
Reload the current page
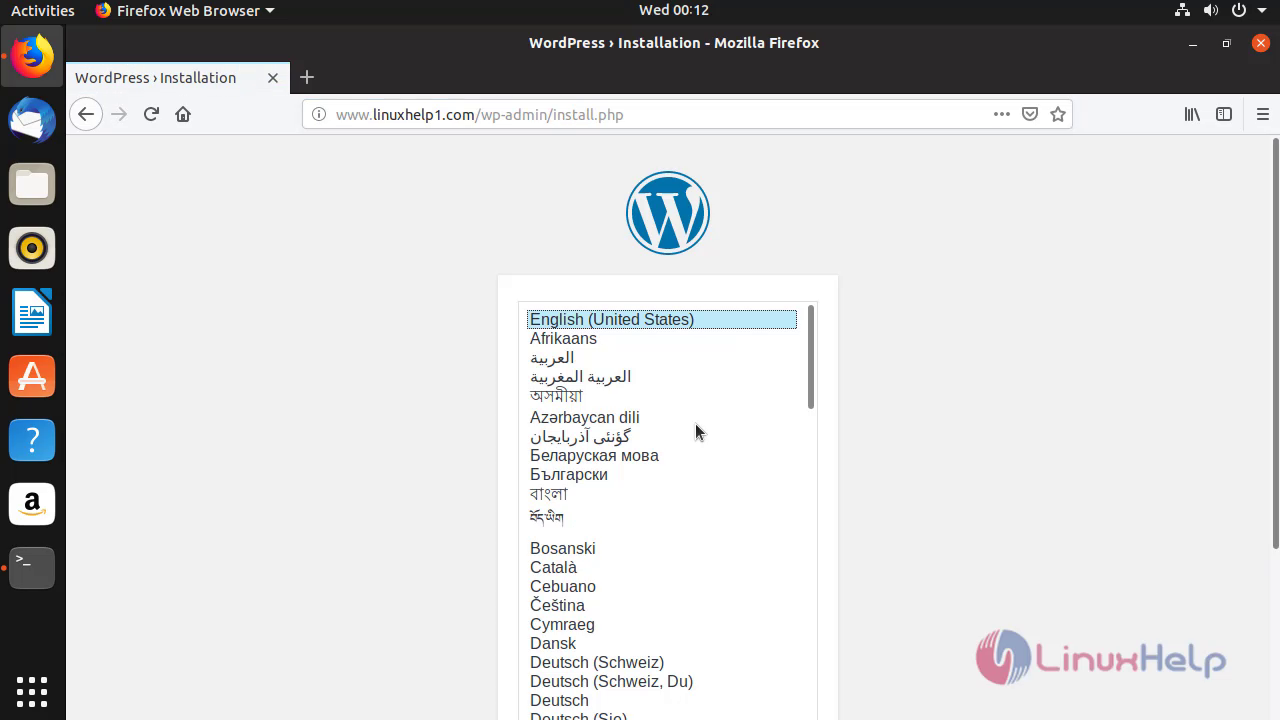coord(151,114)
